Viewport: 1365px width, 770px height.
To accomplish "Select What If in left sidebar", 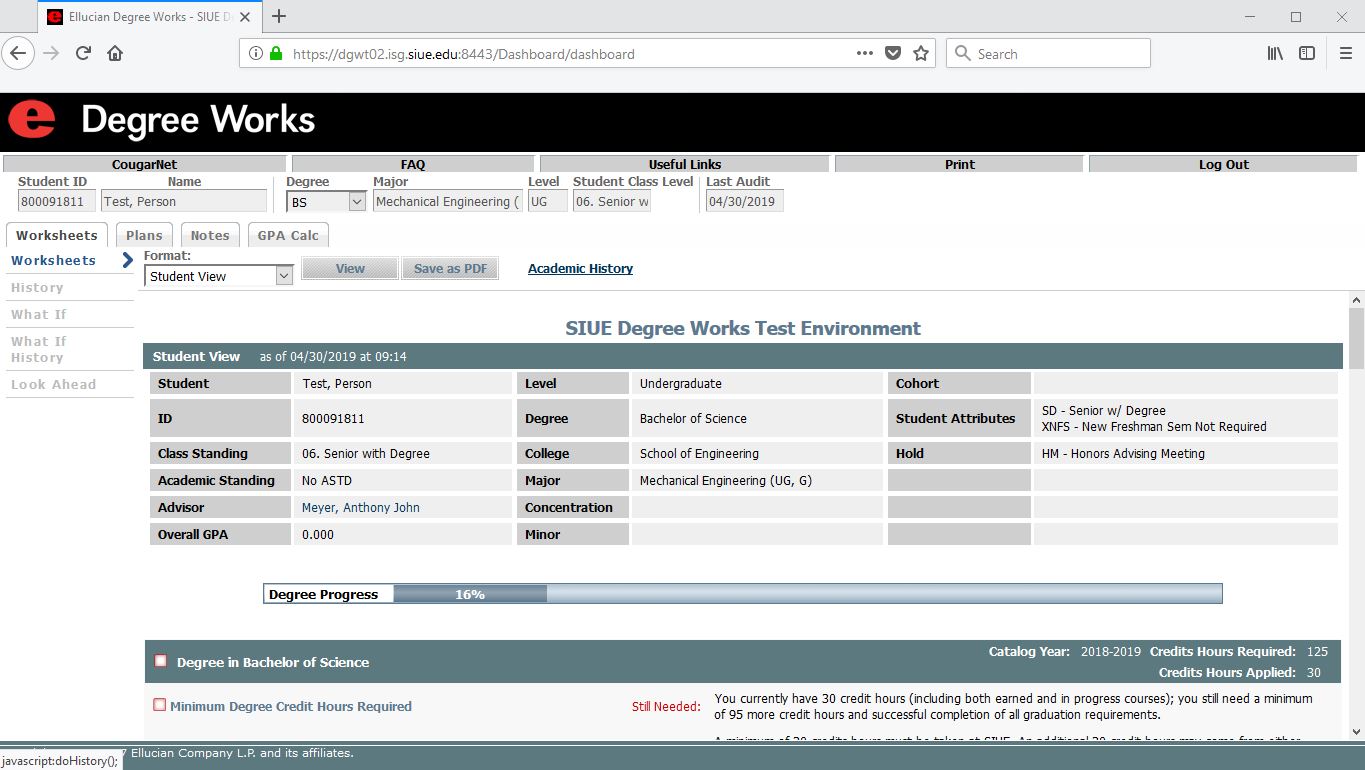I will click(39, 314).
